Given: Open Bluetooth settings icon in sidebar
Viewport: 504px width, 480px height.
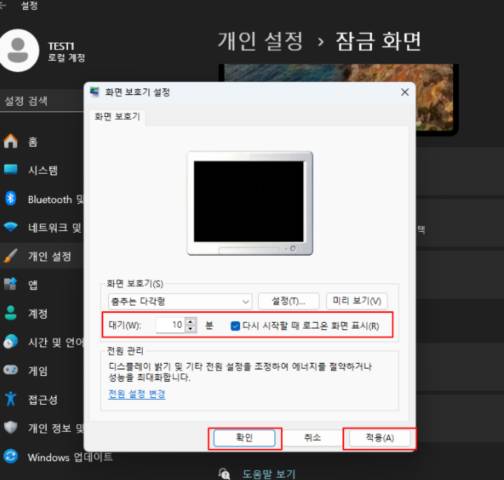Looking at the screenshot, I should point(11,199).
